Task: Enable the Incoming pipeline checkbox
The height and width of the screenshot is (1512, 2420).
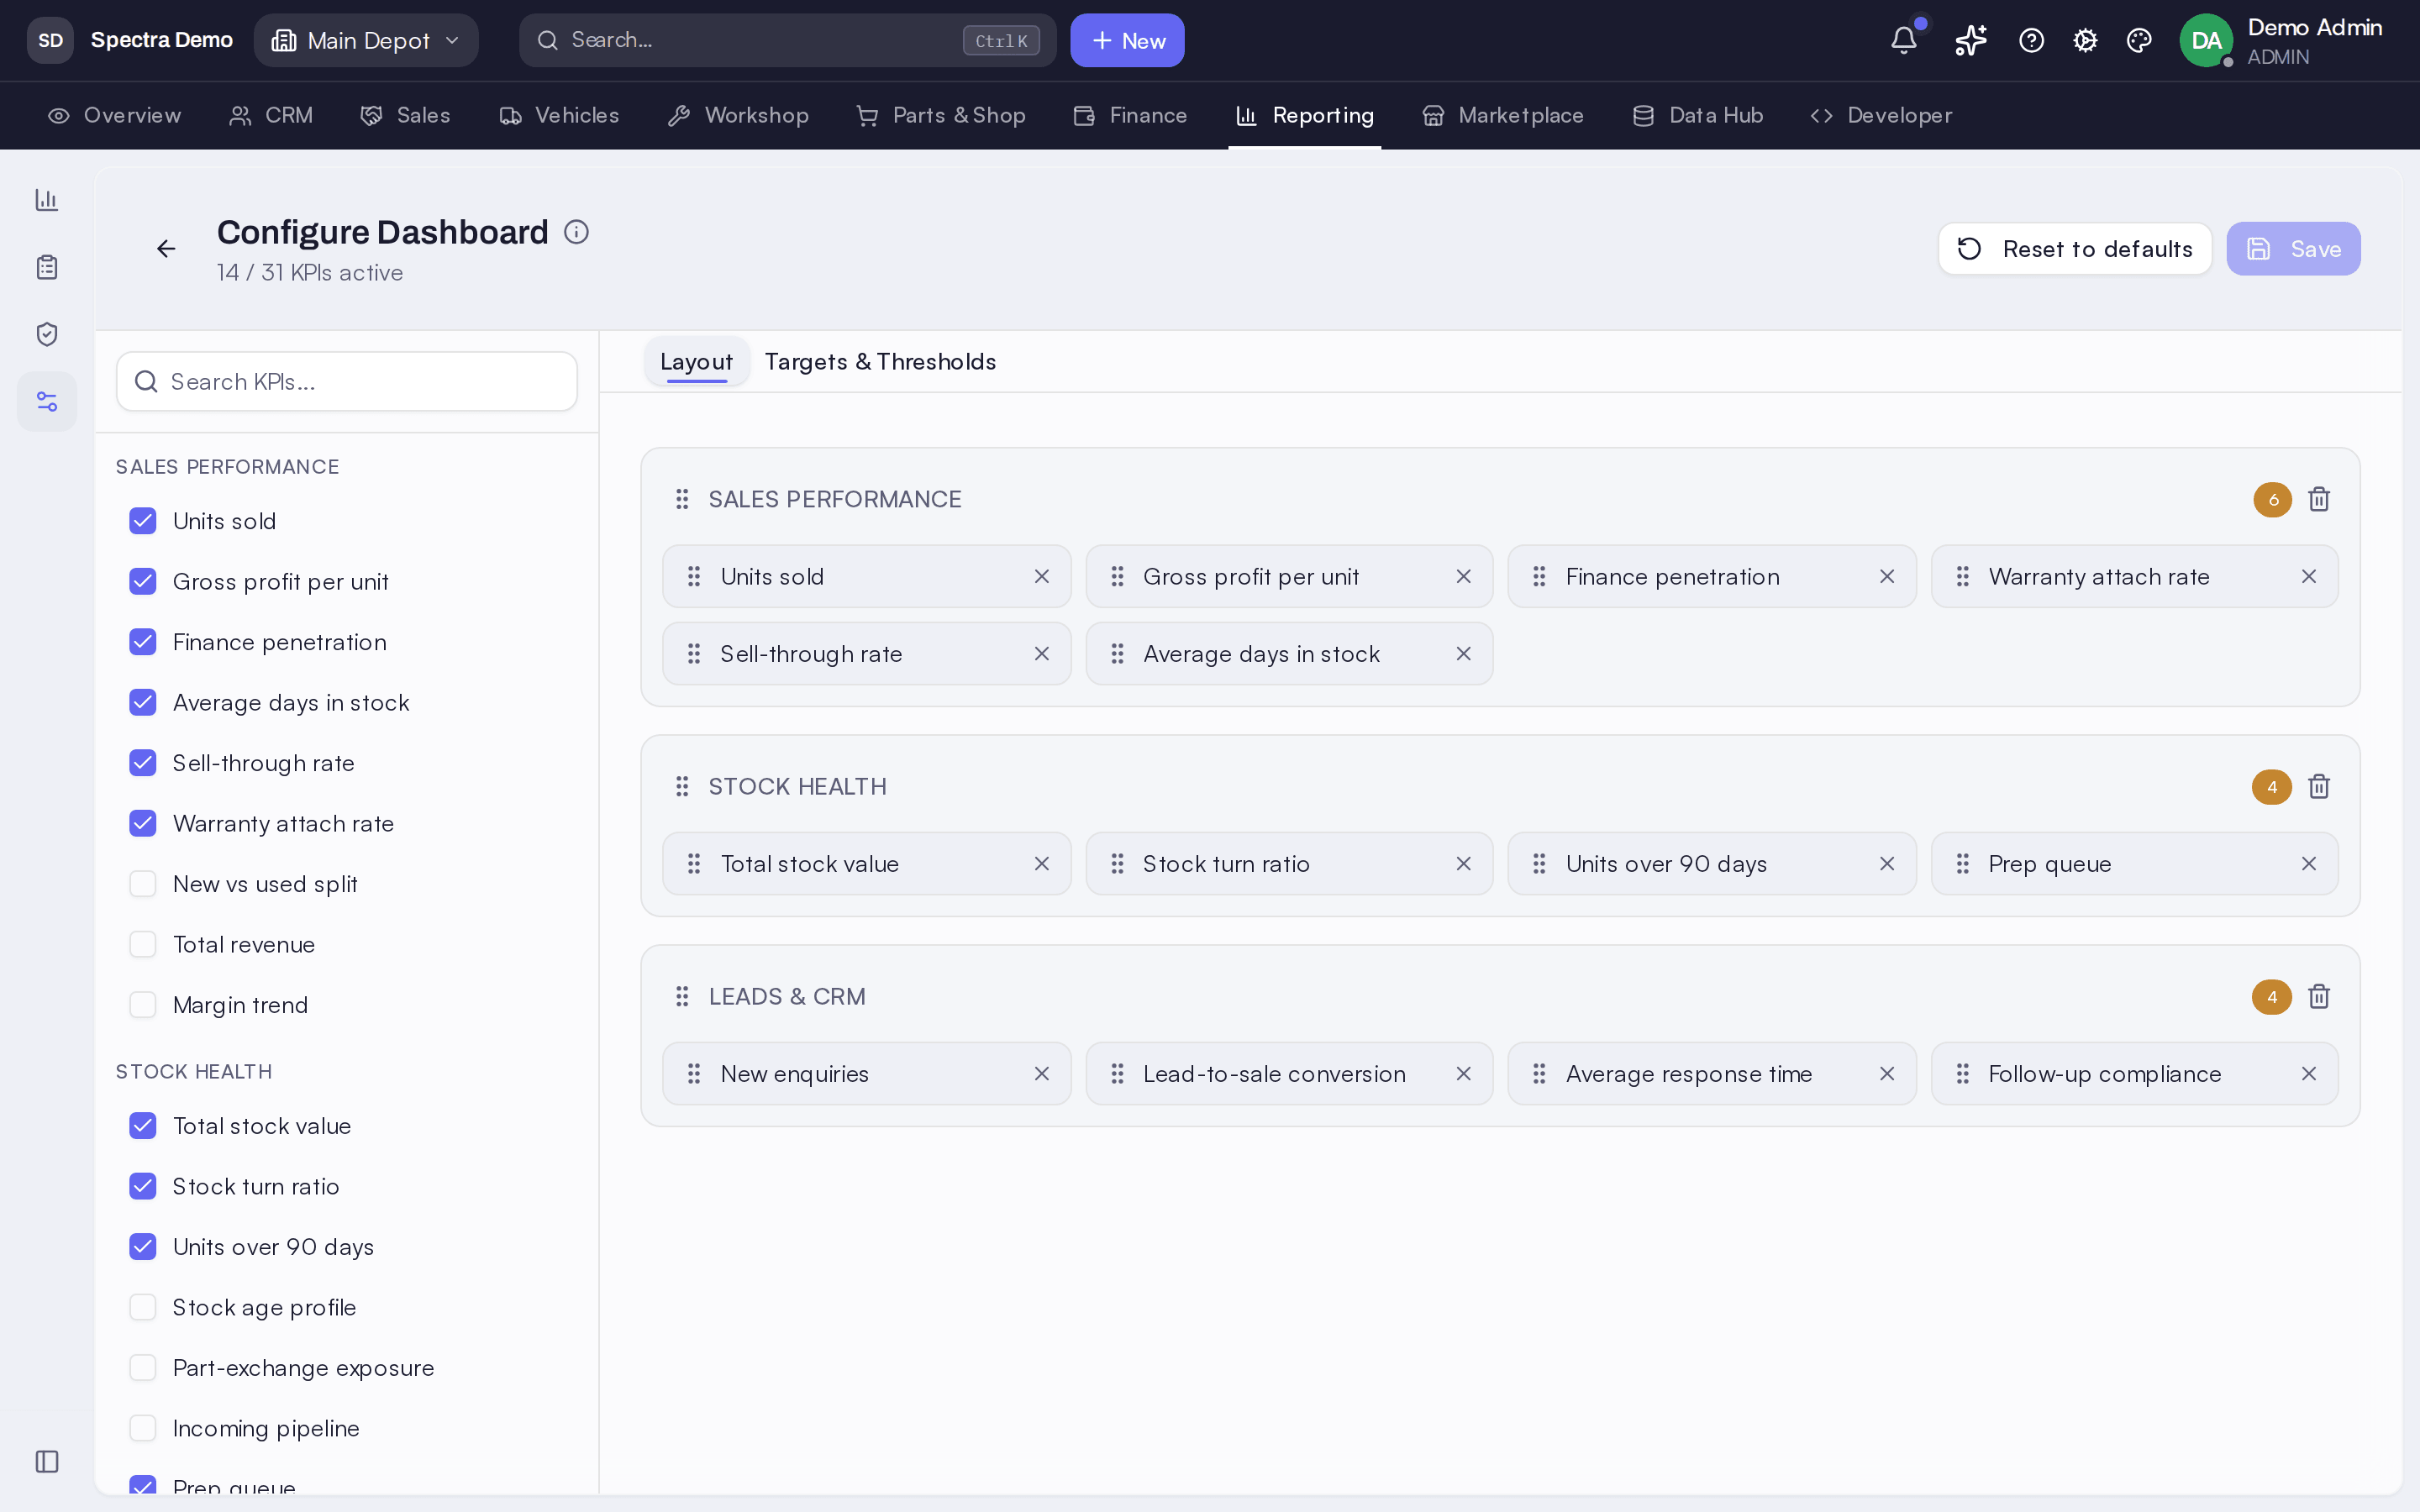Action: coord(143,1429)
